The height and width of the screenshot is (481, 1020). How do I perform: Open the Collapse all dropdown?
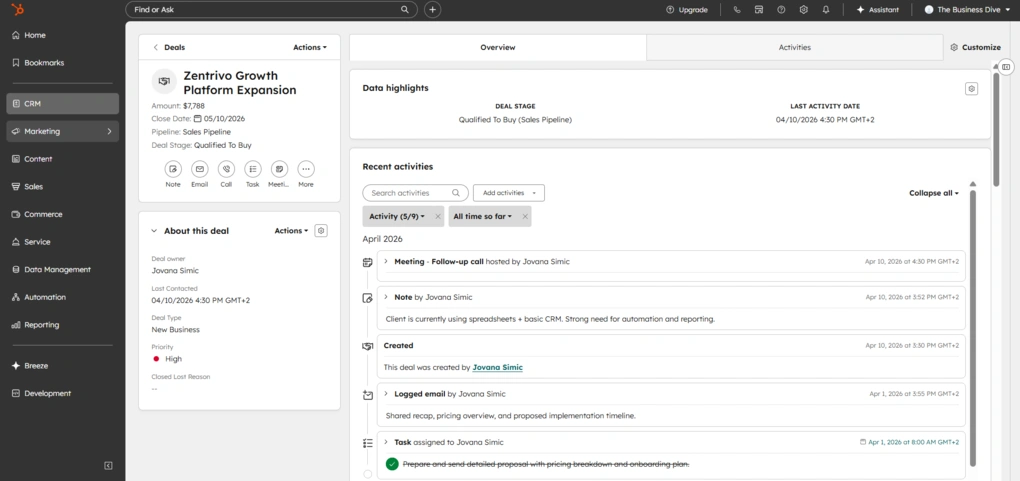(x=934, y=193)
